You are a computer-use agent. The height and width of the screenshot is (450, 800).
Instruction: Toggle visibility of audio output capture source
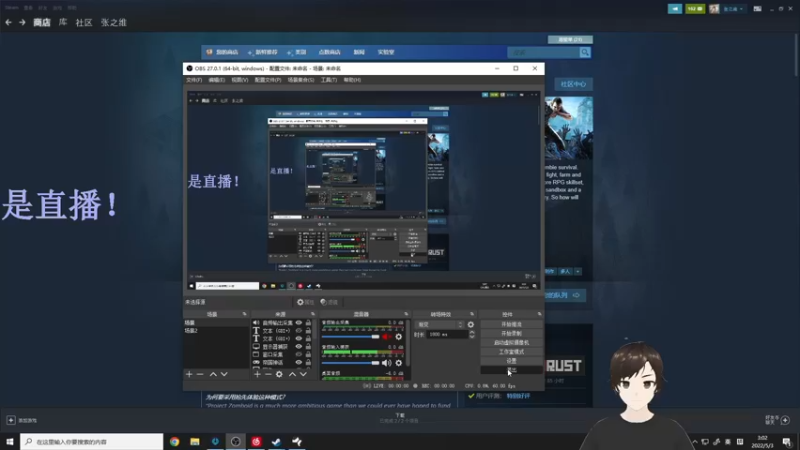pyautogui.click(x=299, y=323)
